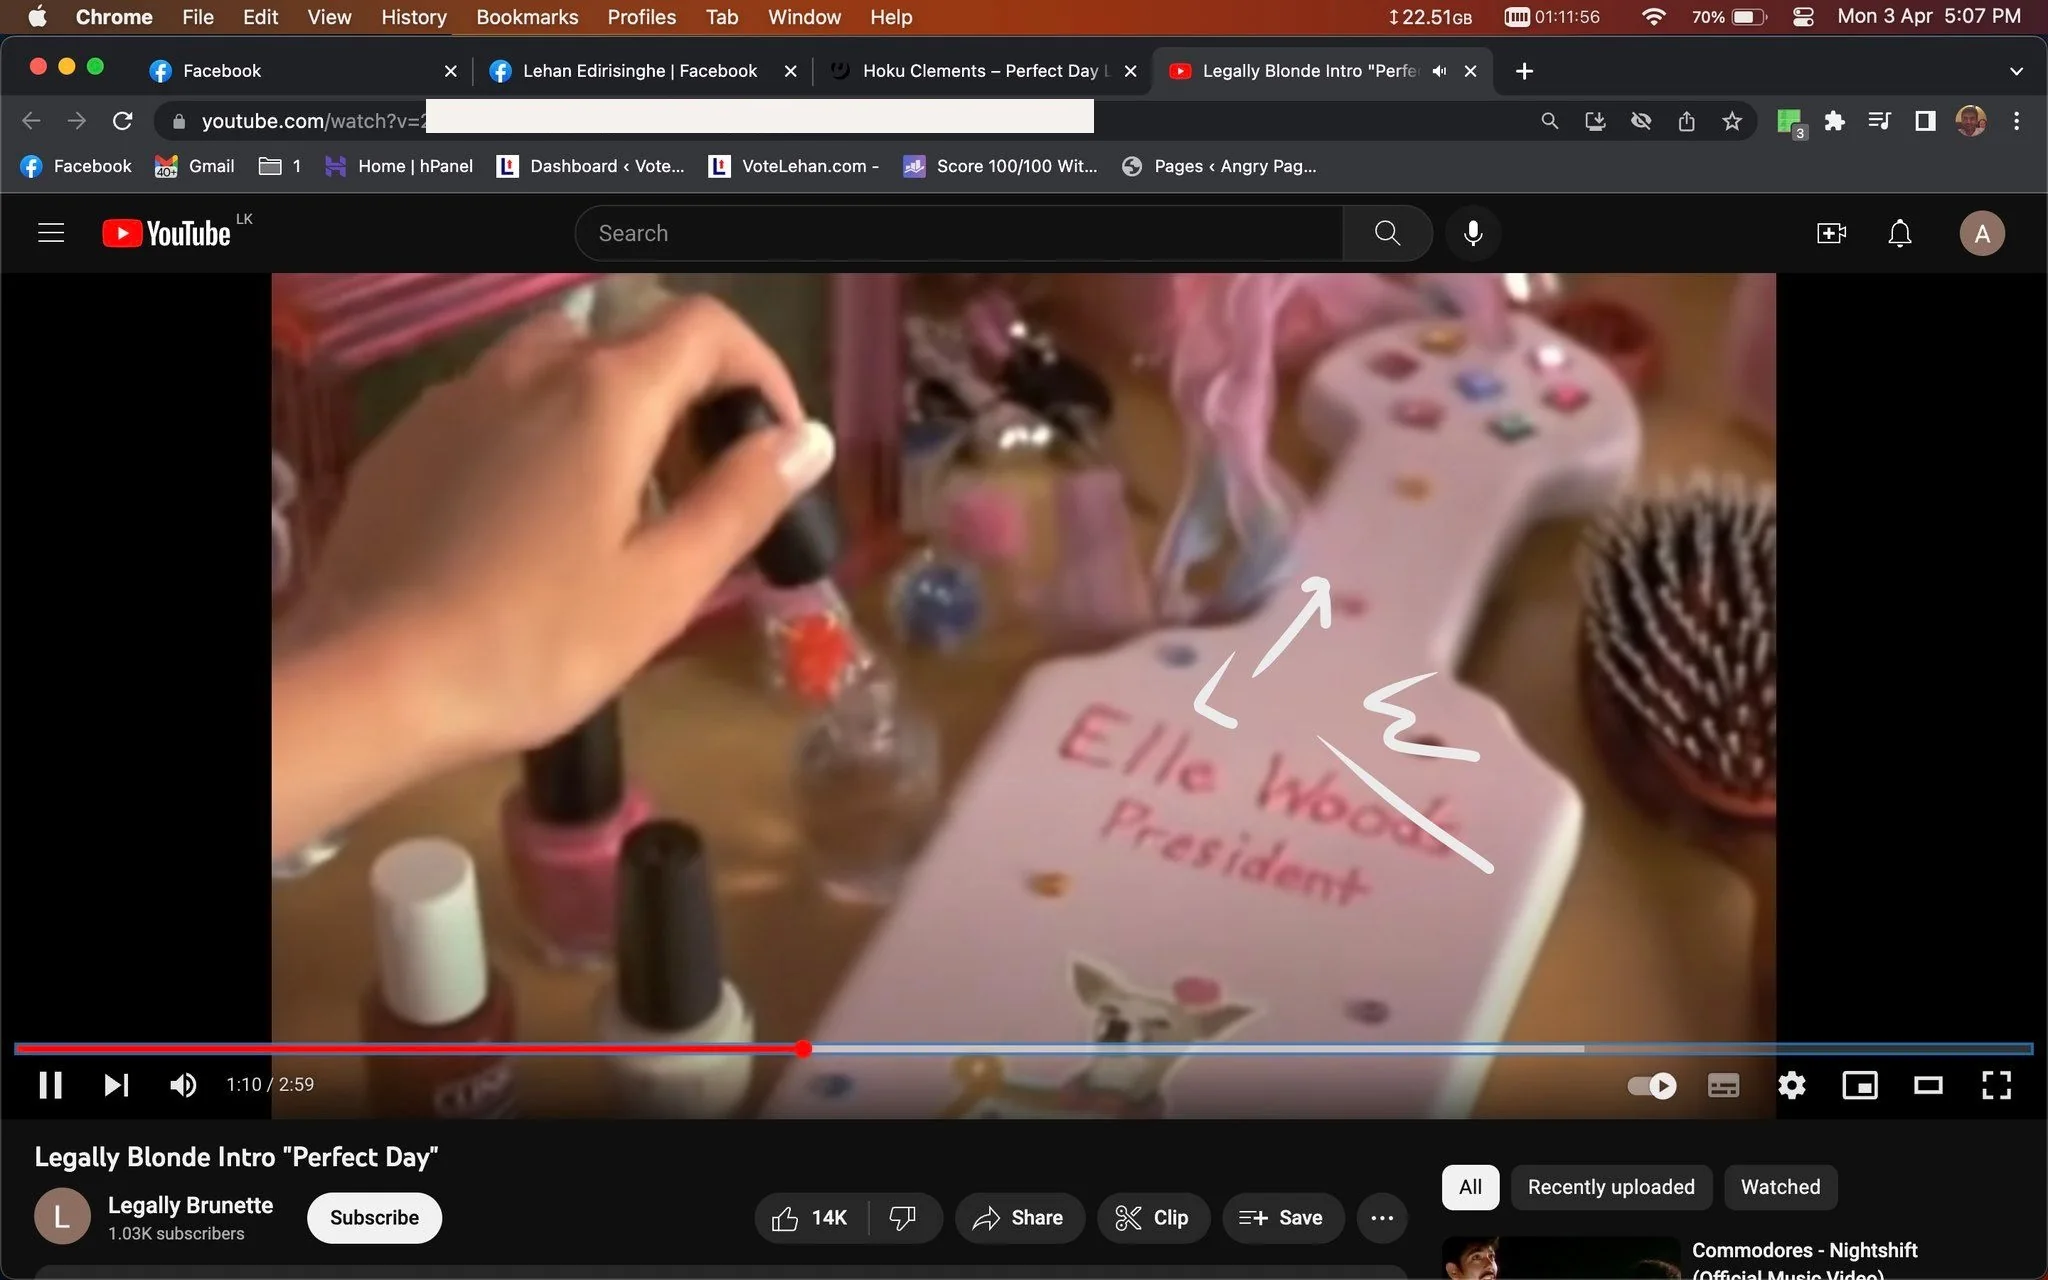Bookmark this page with star
Screen dimensions: 2048x1280
pos(1732,121)
